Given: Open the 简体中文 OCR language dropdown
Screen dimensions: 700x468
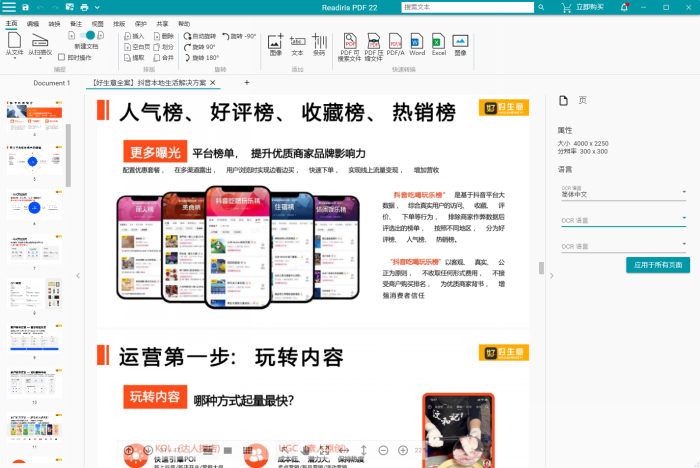Looking at the screenshot, I should 623,193.
